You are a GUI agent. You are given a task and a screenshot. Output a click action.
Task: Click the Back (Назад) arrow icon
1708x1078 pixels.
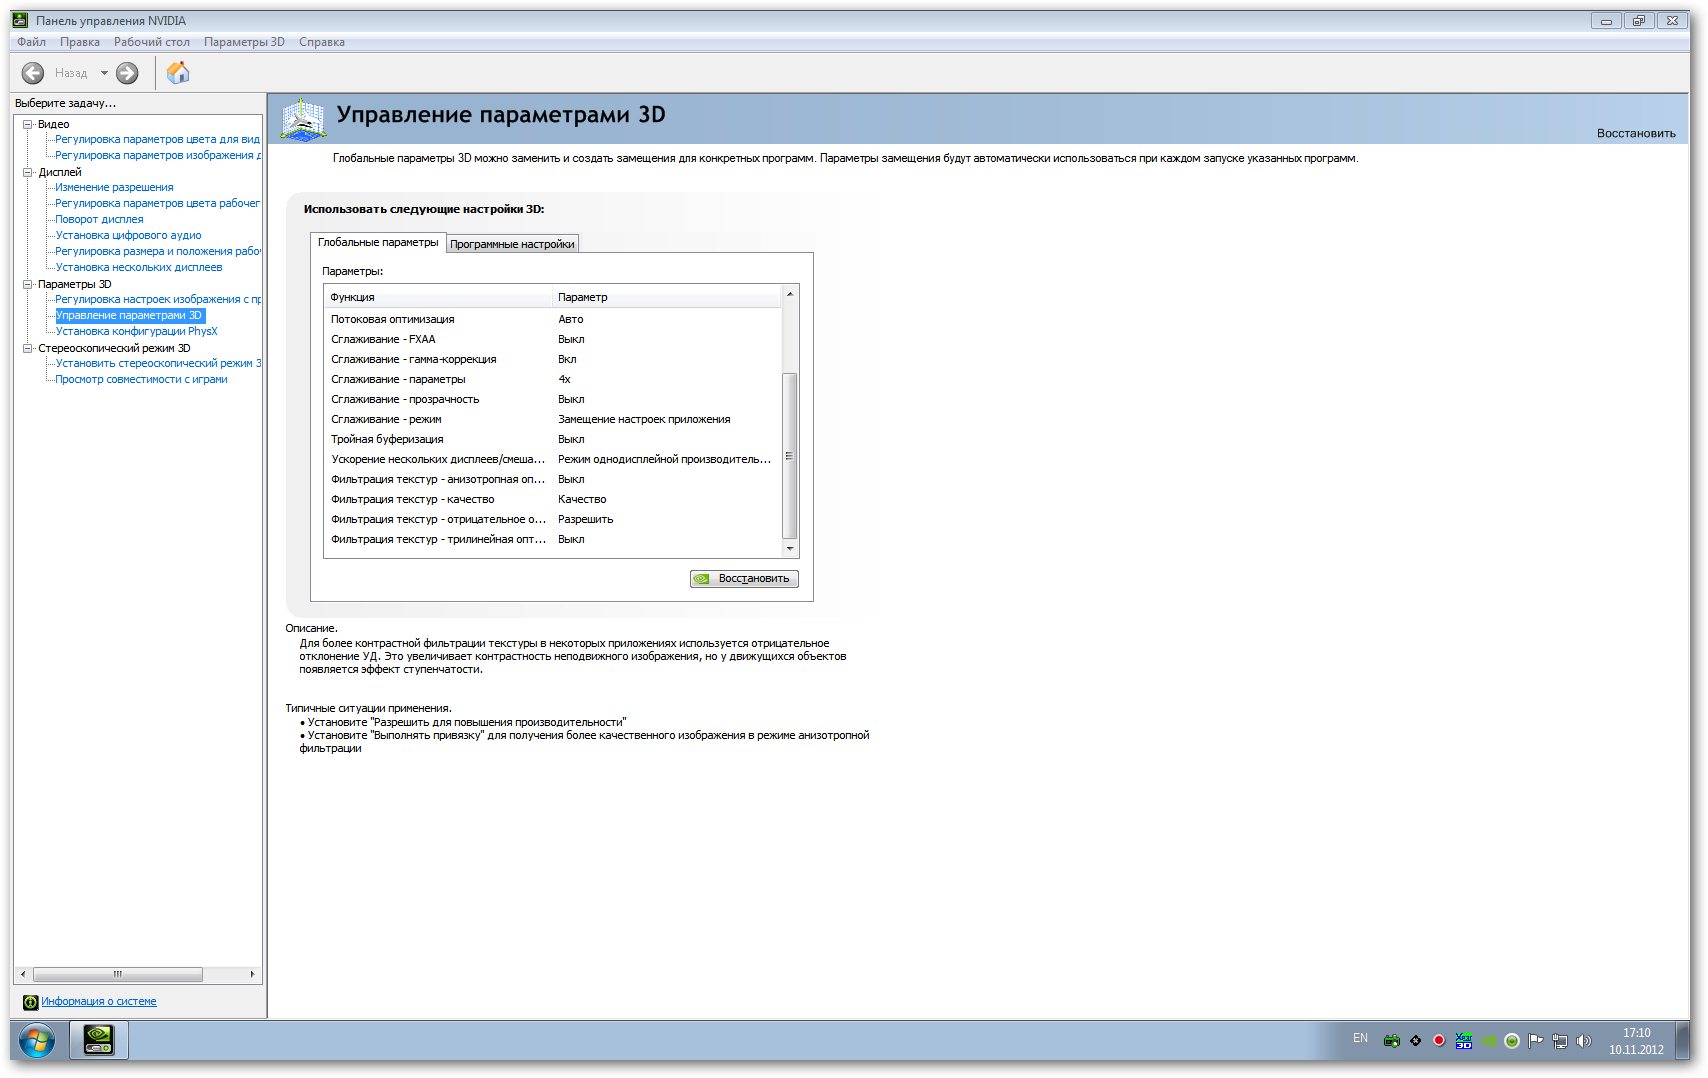point(33,73)
